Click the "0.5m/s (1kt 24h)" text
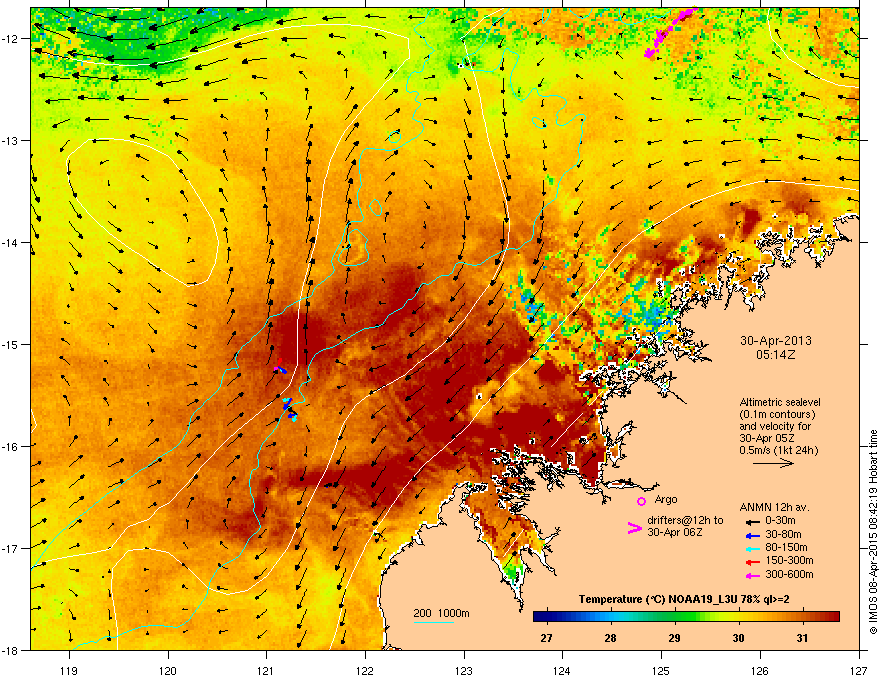 pyautogui.click(x=779, y=450)
